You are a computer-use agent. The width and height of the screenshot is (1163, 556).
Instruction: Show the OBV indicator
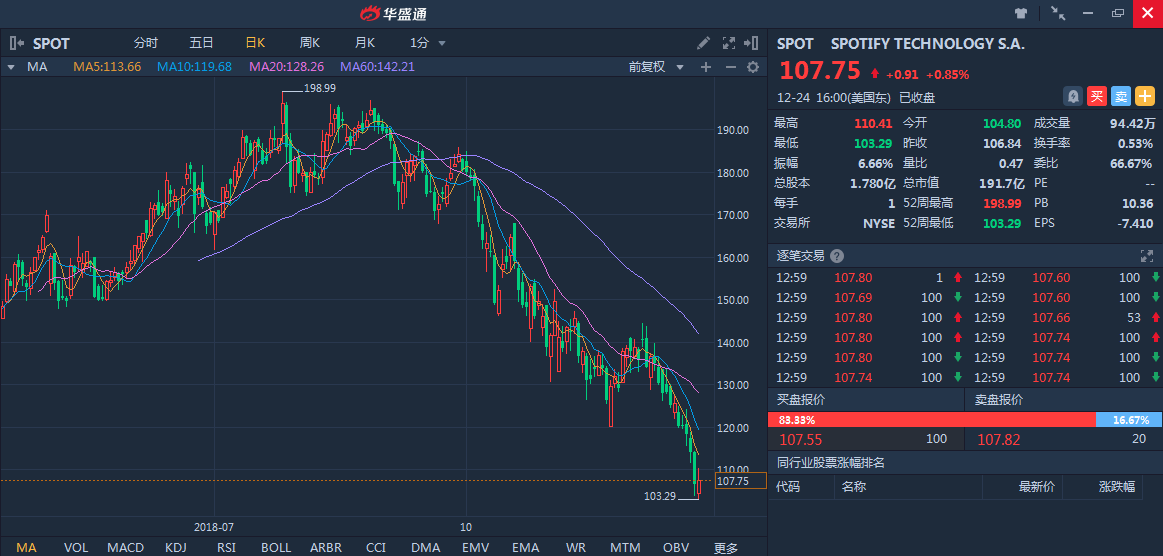pyautogui.click(x=676, y=548)
